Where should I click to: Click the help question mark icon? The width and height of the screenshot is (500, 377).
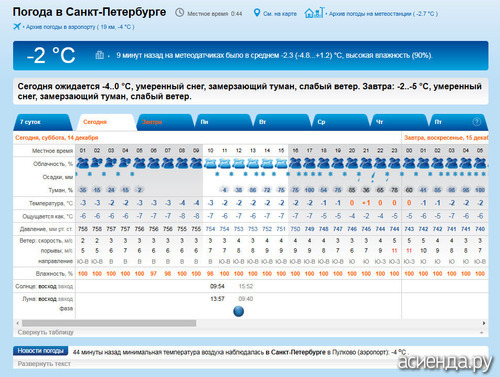pyautogui.click(x=477, y=122)
